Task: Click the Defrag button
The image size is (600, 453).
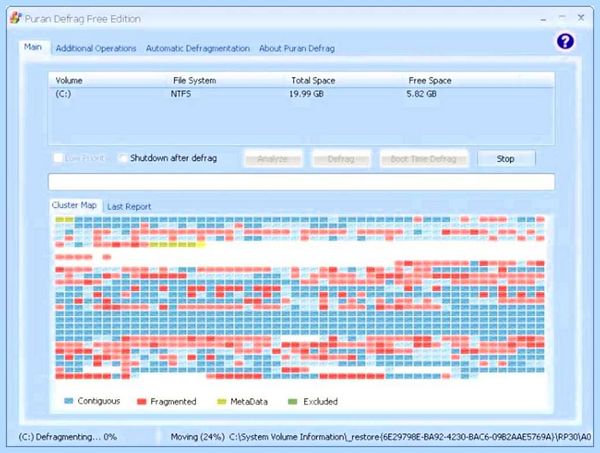Action: pos(341,159)
